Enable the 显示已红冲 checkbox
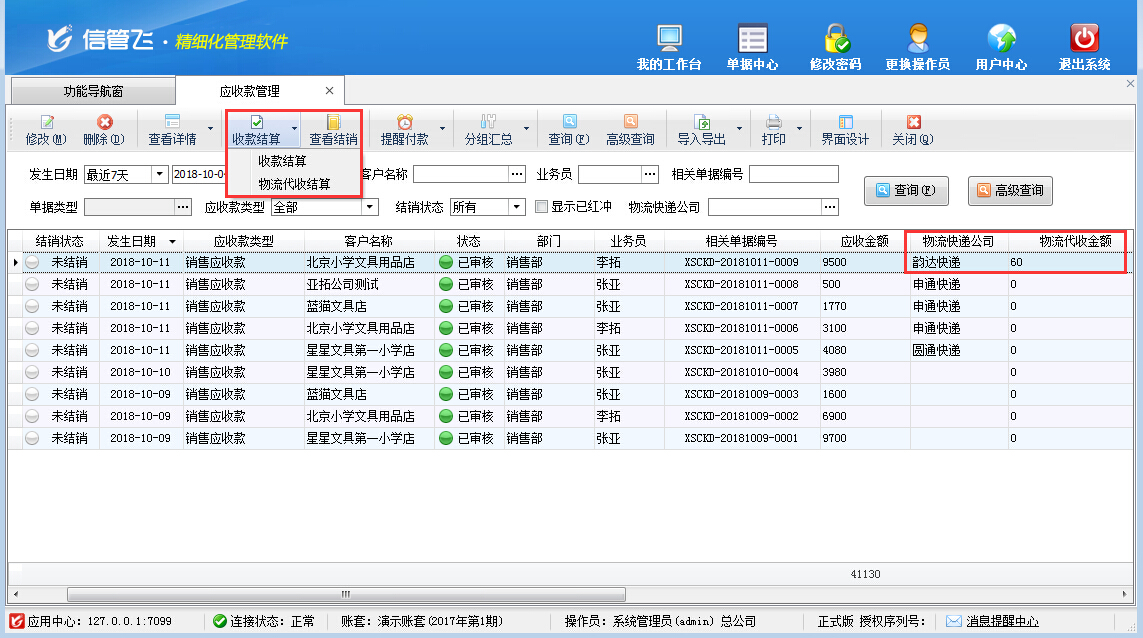 [x=542, y=207]
